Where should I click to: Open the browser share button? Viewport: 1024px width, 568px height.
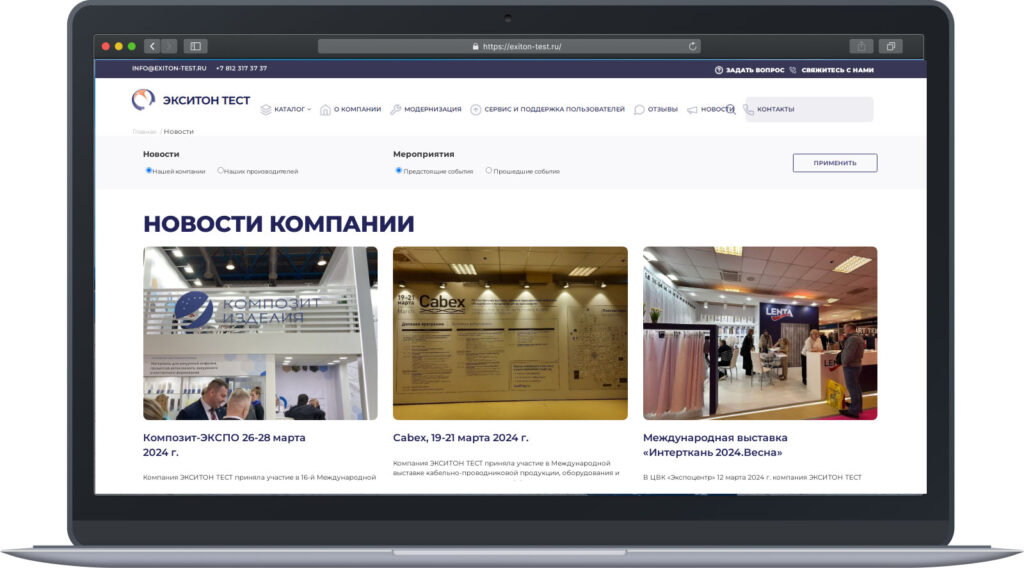861,46
